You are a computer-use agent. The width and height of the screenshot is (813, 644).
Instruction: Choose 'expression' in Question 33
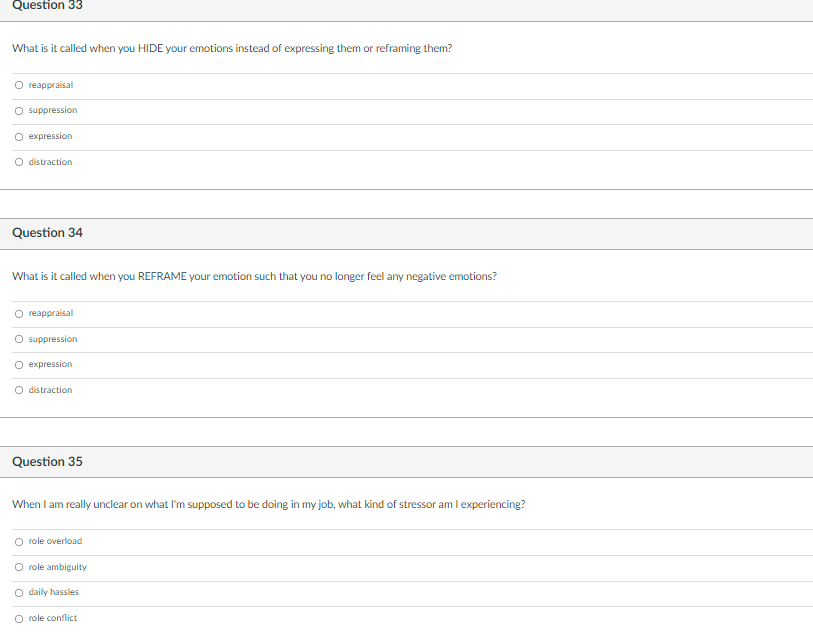click(49, 136)
